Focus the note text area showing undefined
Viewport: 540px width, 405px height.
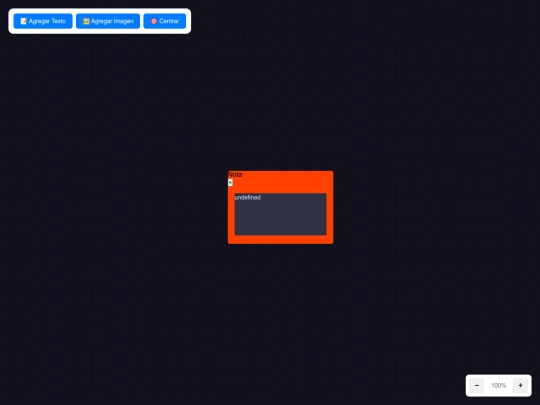280,214
